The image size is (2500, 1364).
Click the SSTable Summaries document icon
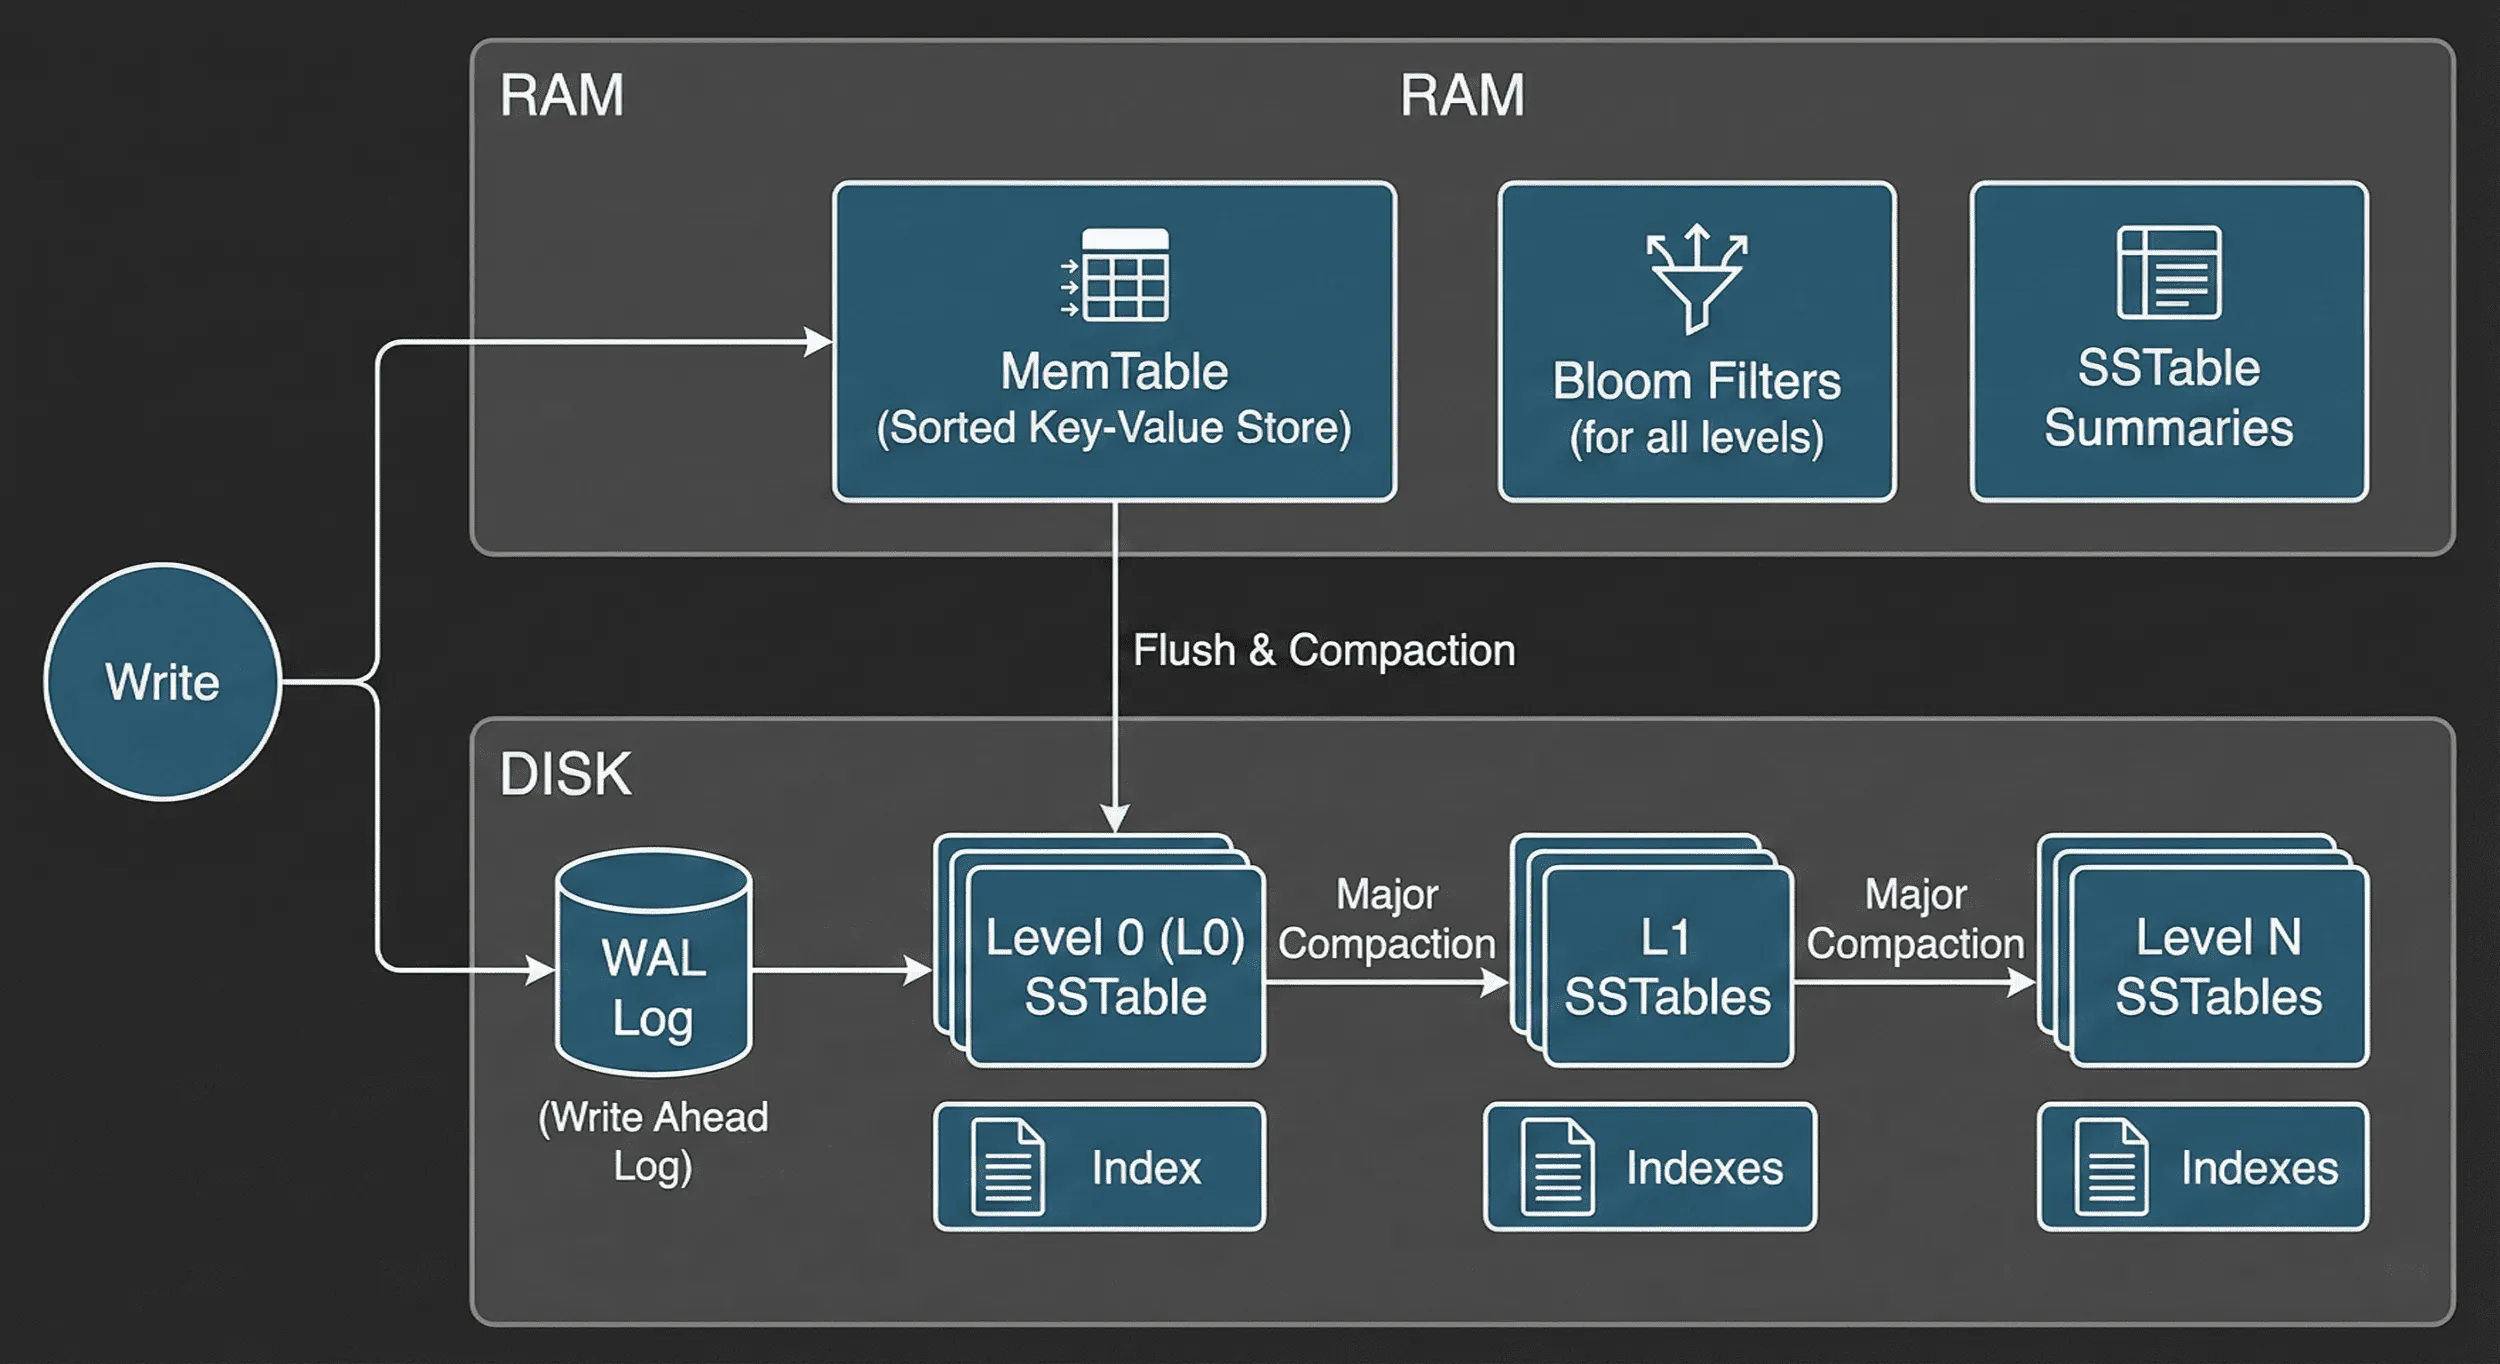click(2169, 272)
